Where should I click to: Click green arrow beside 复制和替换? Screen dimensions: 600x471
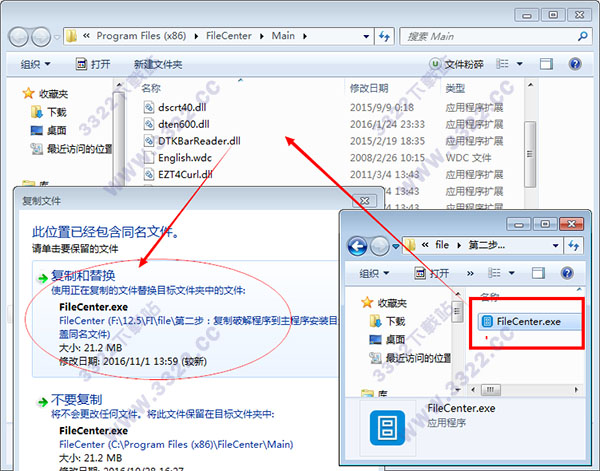42,278
